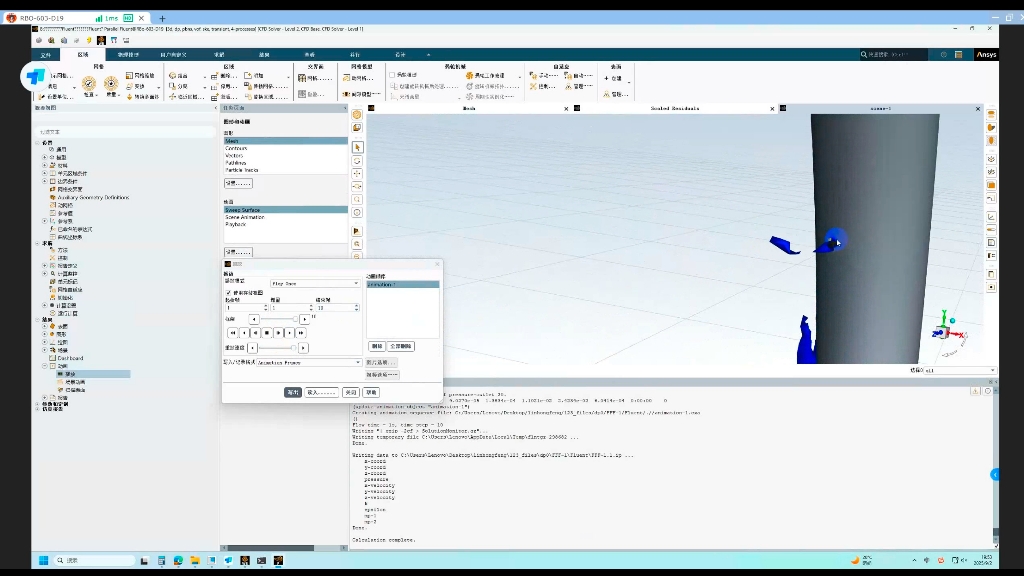Select Playback in the animations list

point(236,224)
